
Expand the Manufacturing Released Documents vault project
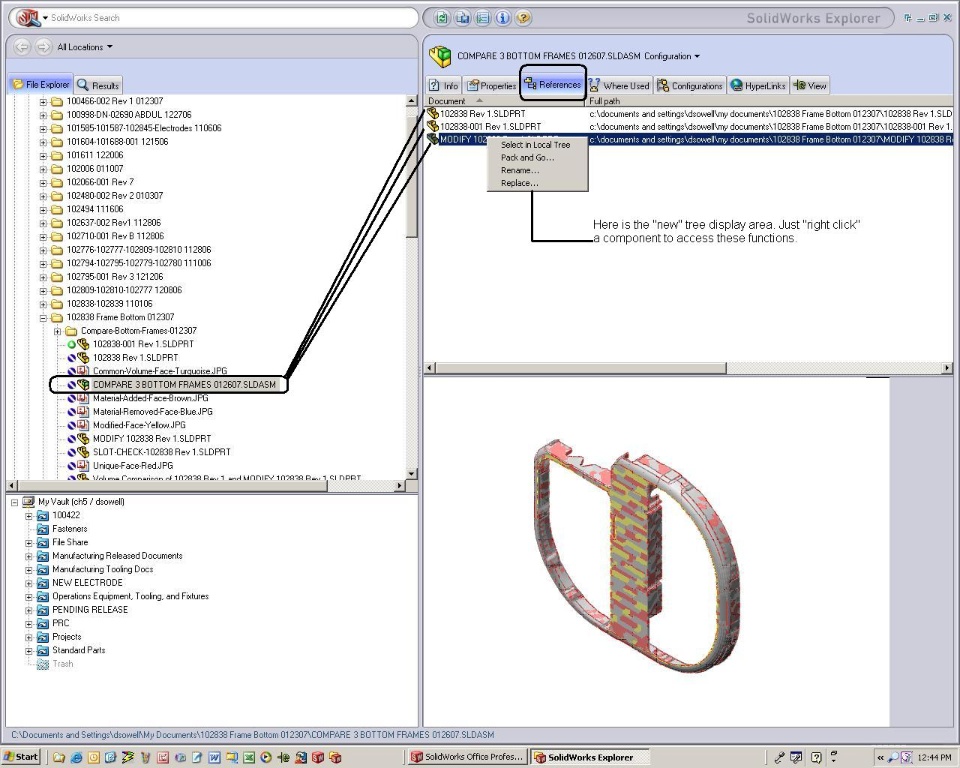pos(29,556)
